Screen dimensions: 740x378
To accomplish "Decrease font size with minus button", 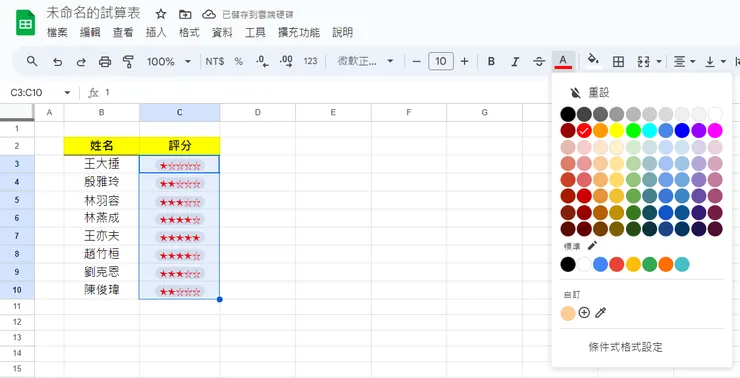I will pyautogui.click(x=416, y=61).
